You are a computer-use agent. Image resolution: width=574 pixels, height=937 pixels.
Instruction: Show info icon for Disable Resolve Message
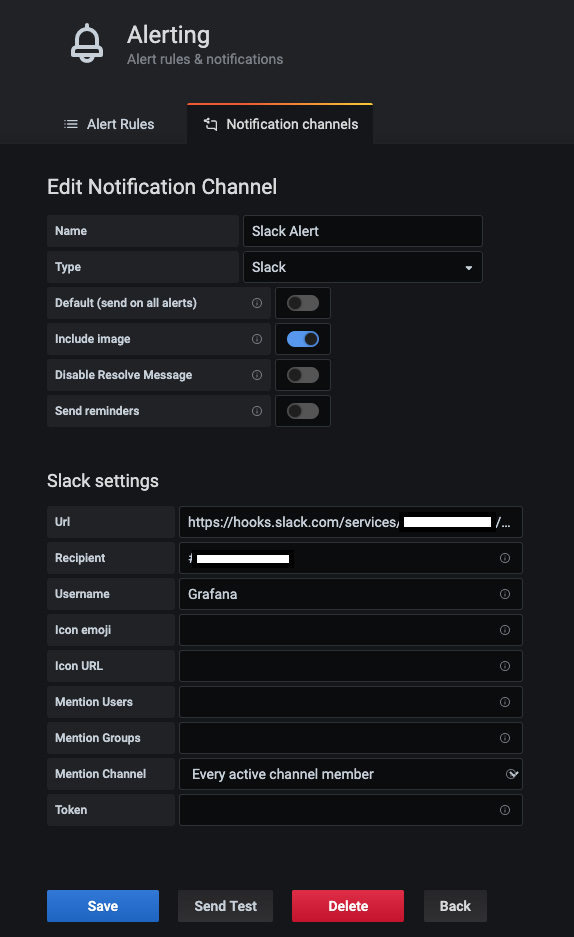click(x=257, y=375)
